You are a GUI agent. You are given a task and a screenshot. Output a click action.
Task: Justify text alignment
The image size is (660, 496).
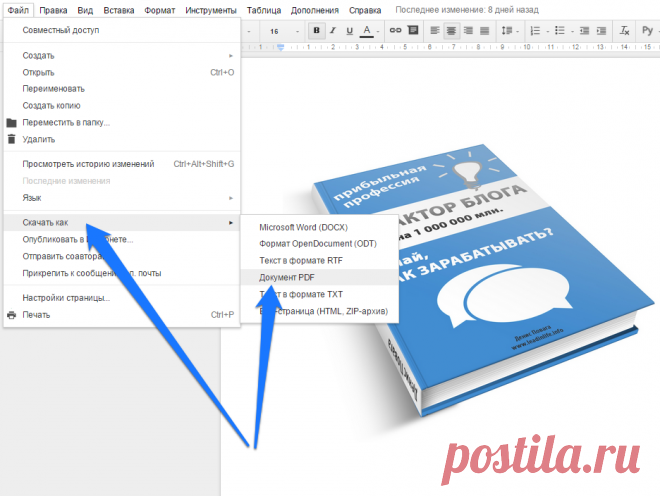pos(486,31)
